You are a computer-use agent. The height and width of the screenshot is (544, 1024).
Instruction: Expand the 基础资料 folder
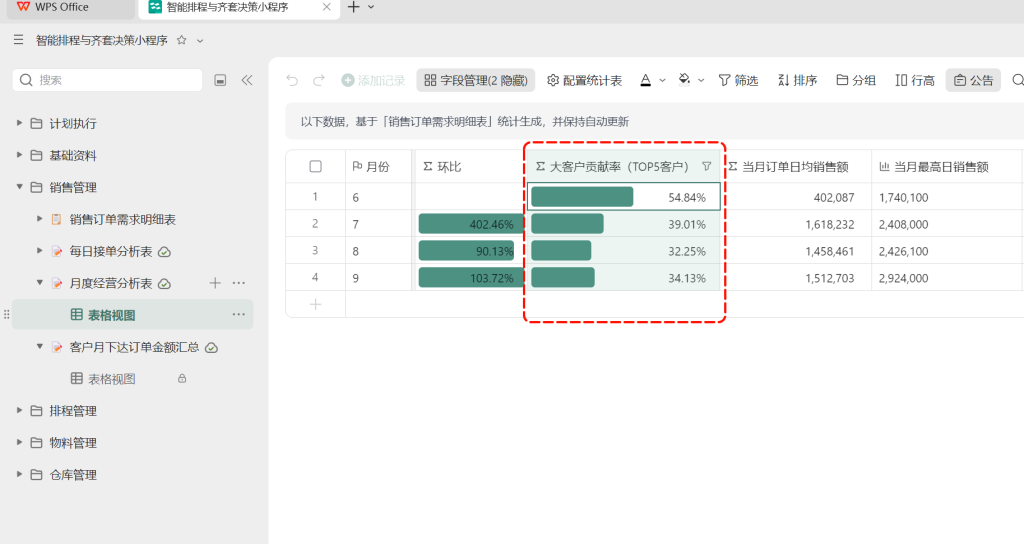click(x=20, y=155)
